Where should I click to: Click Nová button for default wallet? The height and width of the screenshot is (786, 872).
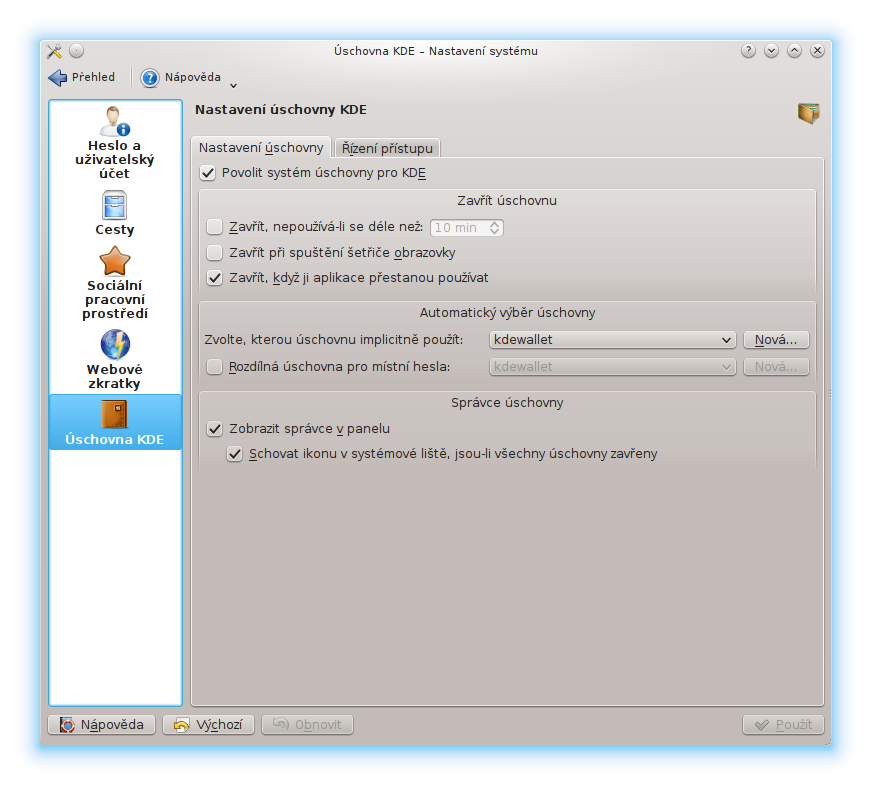776,340
